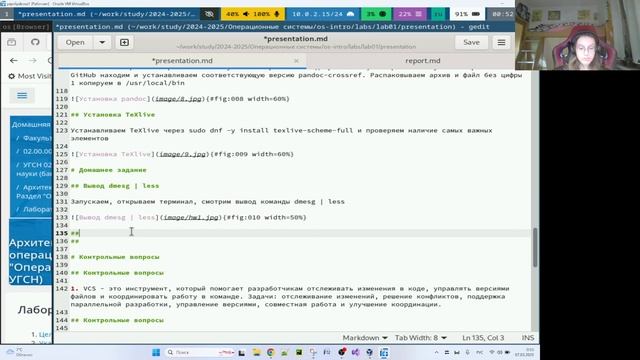Click the GitHub icon in the browser toolbar
640x360 pixels.
35,42
